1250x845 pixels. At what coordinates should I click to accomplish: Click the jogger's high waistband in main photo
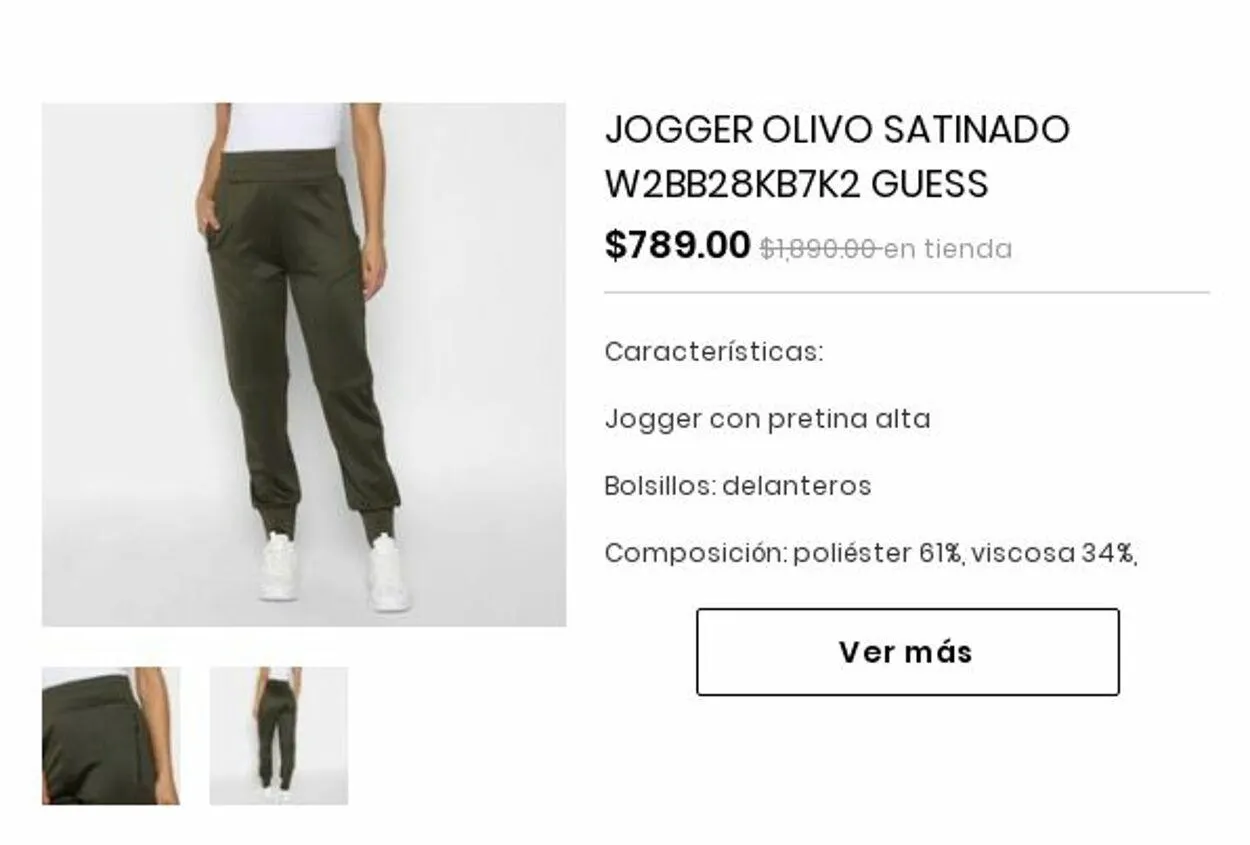point(284,166)
